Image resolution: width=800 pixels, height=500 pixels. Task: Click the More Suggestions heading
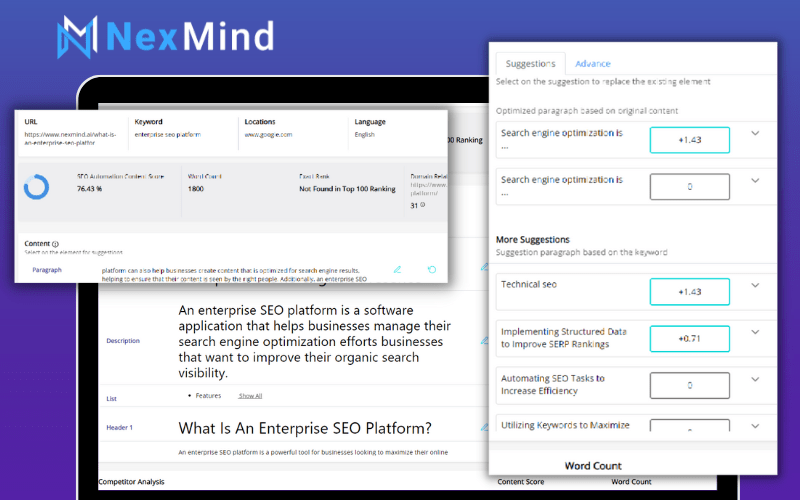pos(533,240)
